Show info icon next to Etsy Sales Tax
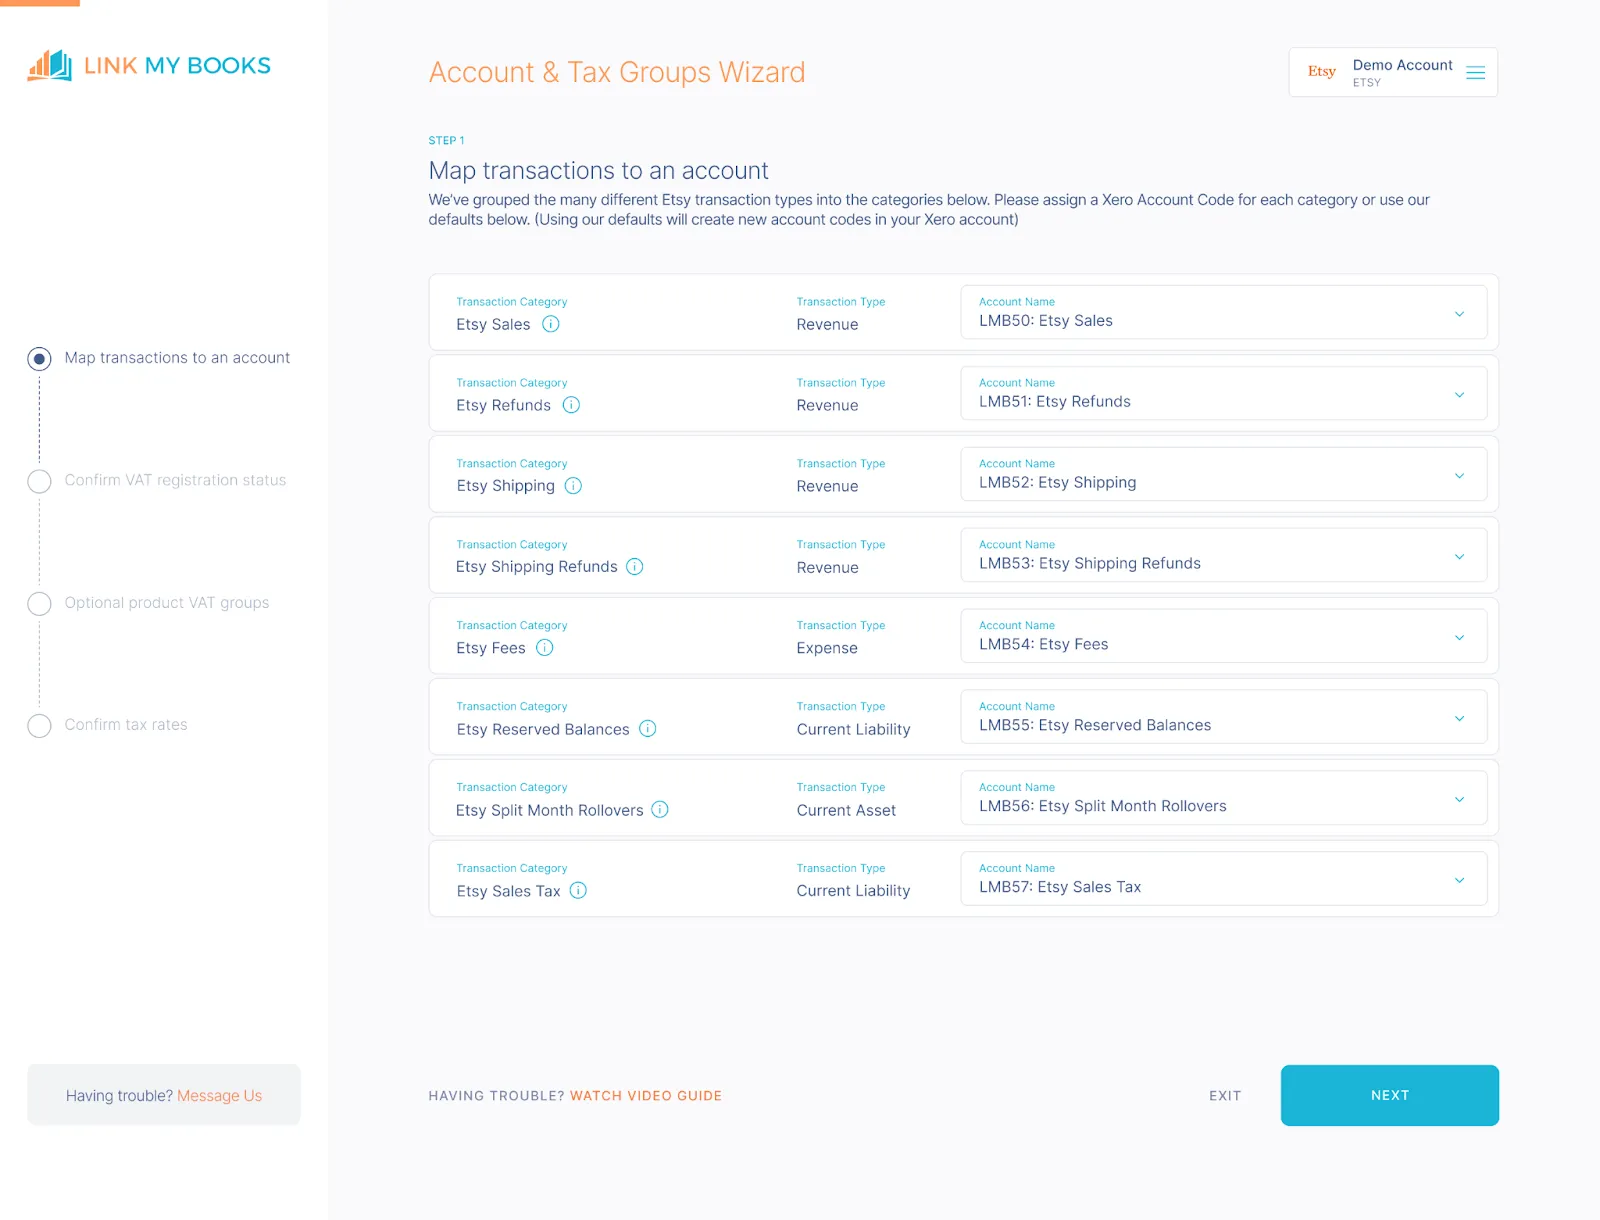Screen dimensions: 1600x1220 [578, 891]
